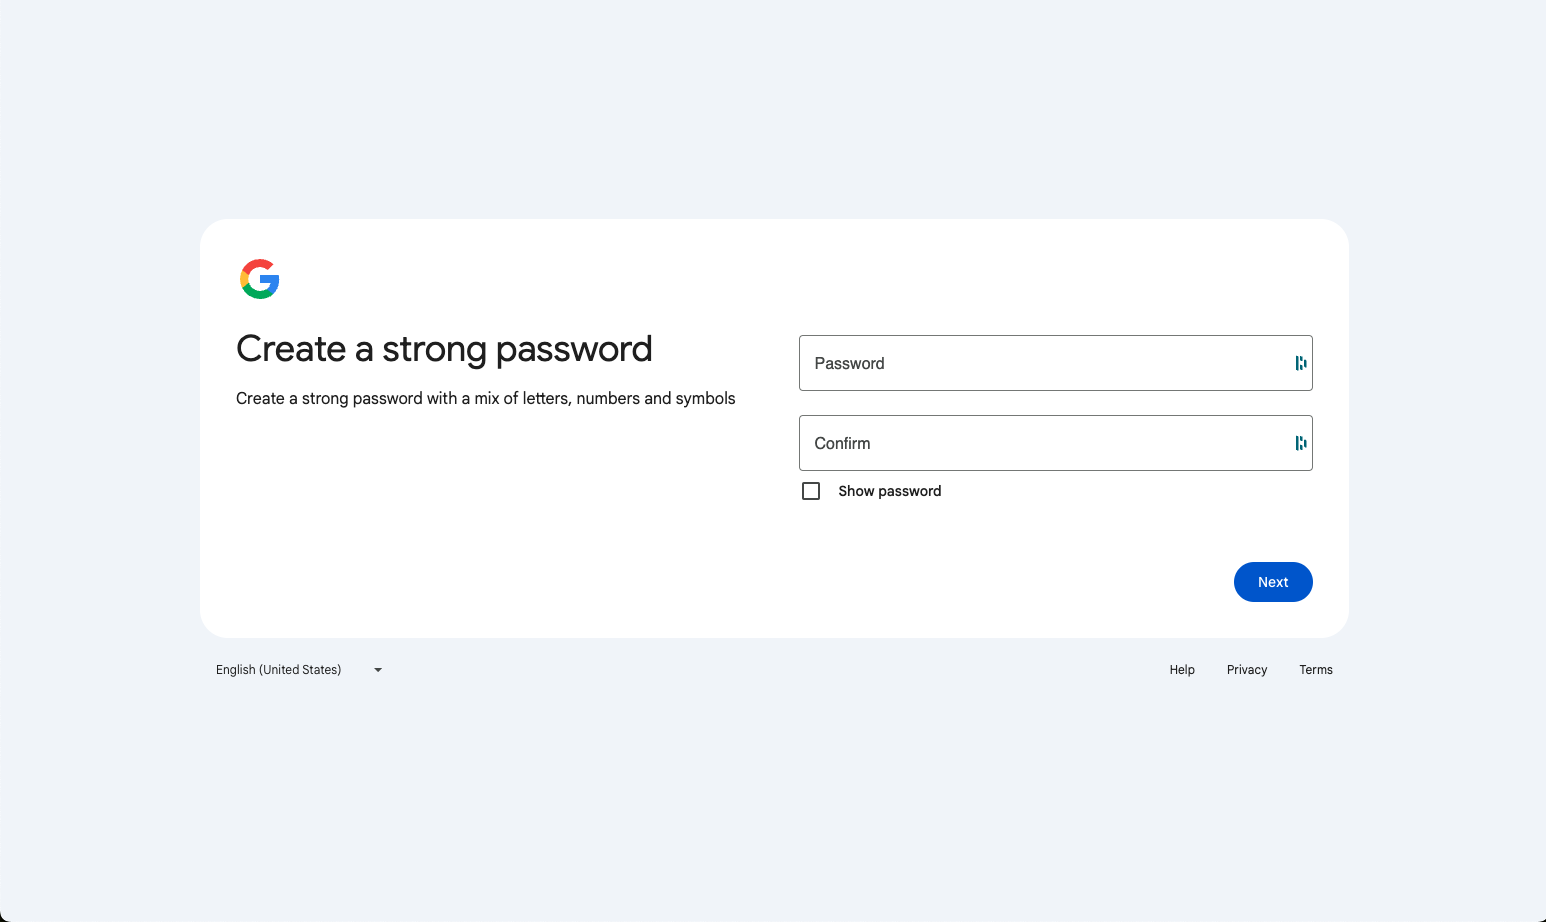The image size is (1546, 922).
Task: Click the "Password" placeholder label
Action: click(849, 364)
